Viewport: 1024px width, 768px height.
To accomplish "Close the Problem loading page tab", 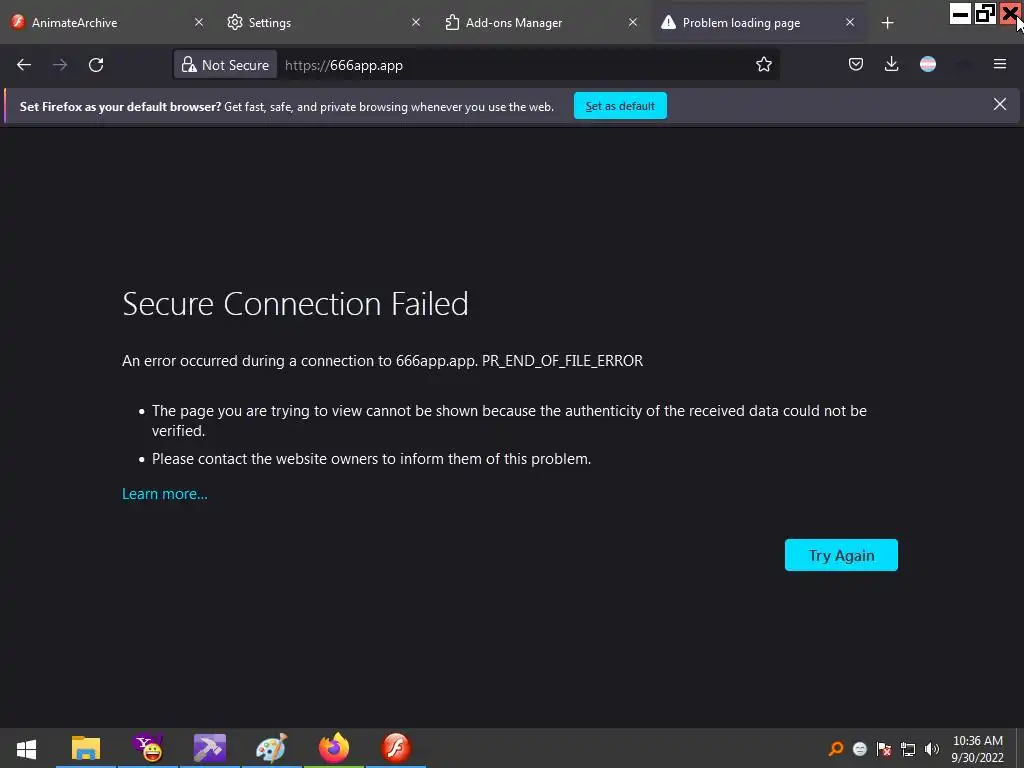I will [x=850, y=23].
